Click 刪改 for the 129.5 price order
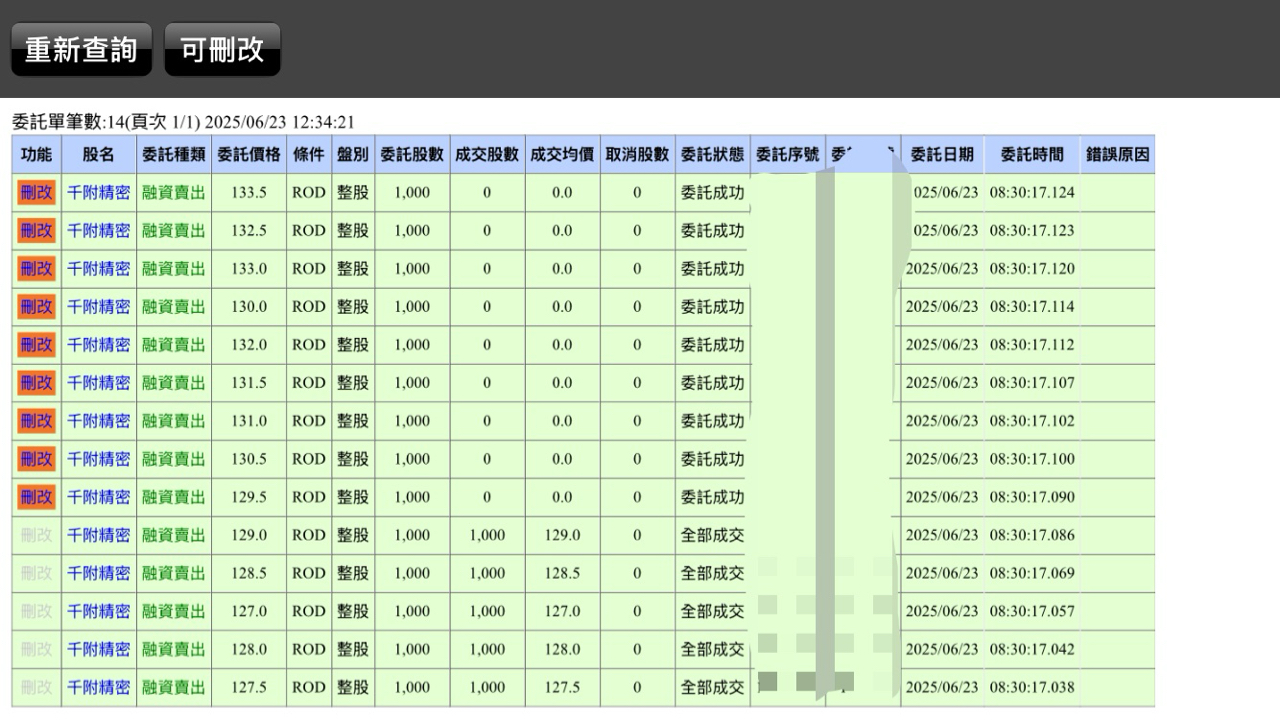 [36, 496]
